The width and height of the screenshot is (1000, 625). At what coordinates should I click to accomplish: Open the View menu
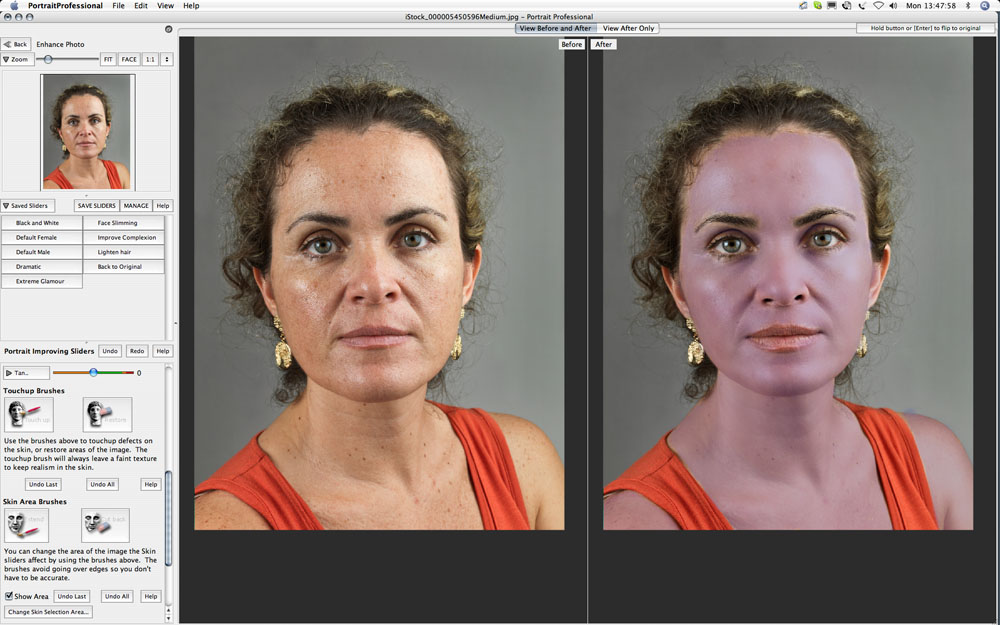[165, 6]
